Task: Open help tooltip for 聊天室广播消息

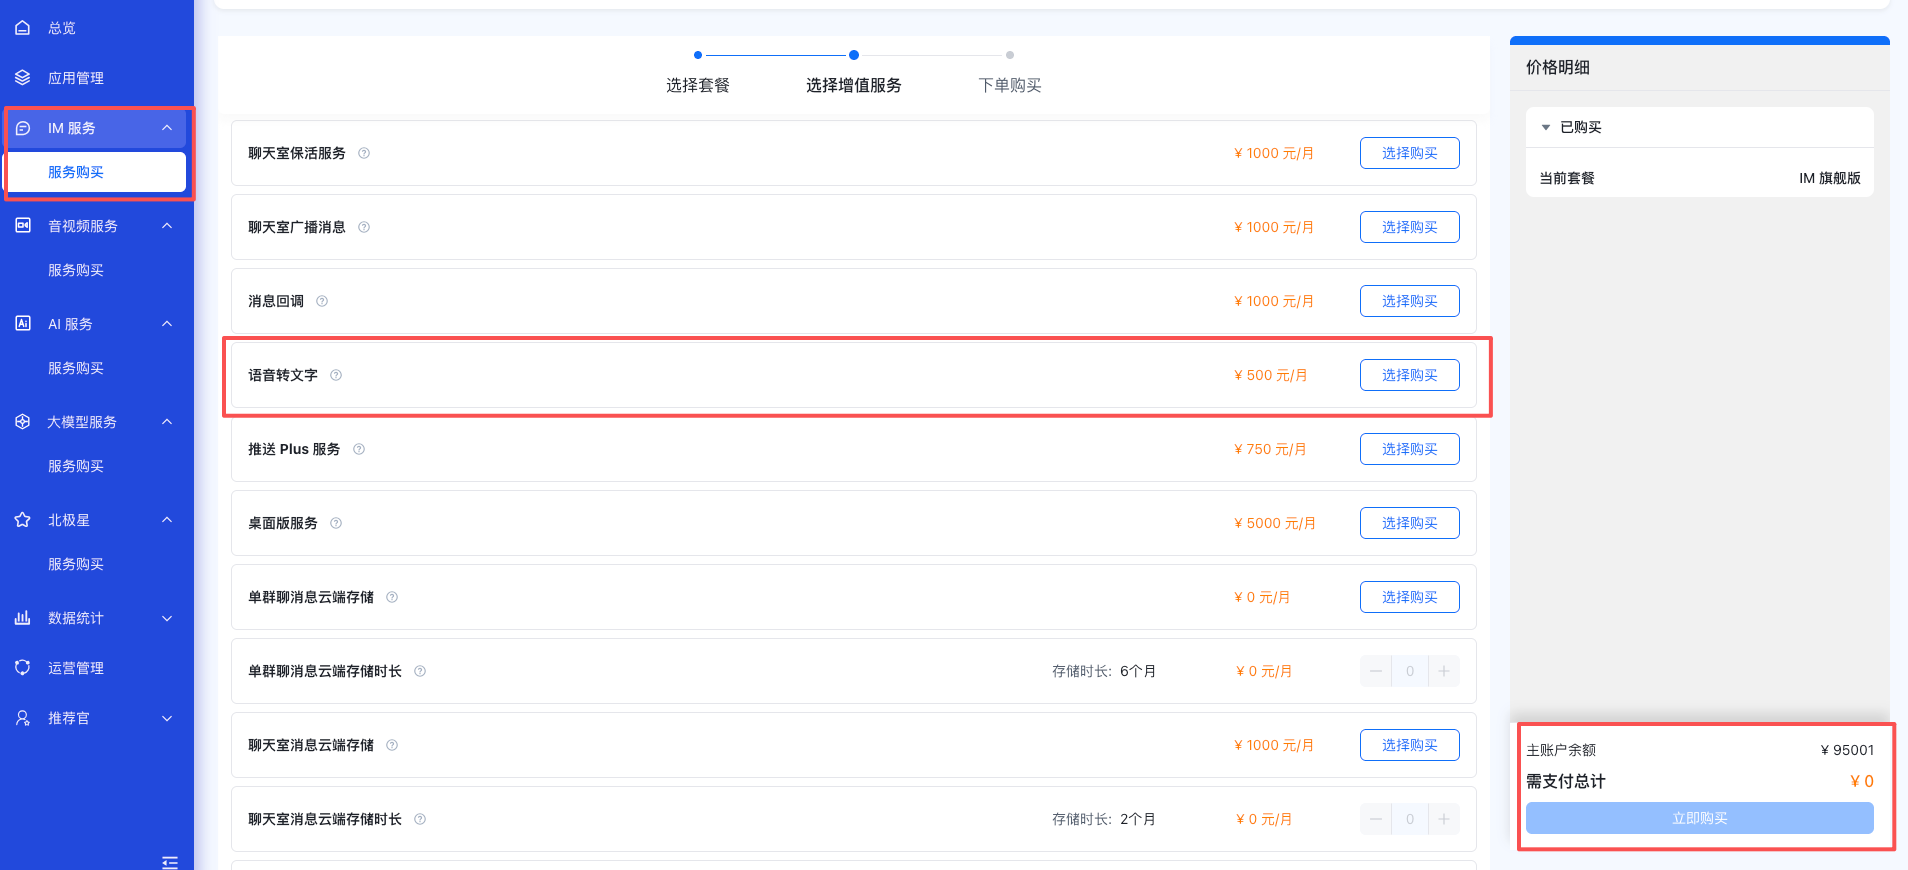Action: point(364,227)
